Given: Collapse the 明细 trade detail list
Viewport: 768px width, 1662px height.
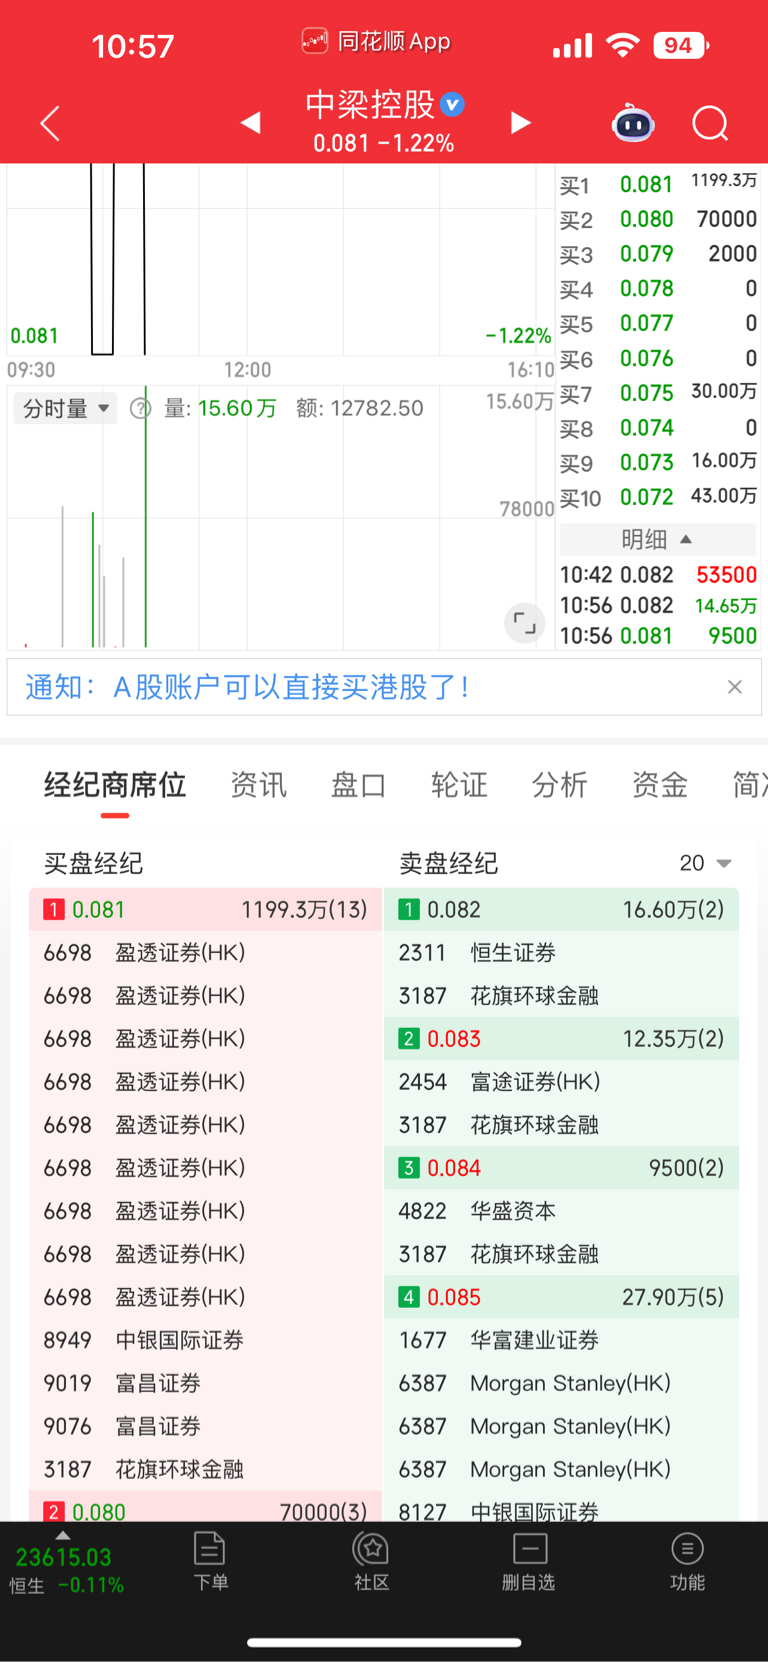Looking at the screenshot, I should (x=657, y=539).
